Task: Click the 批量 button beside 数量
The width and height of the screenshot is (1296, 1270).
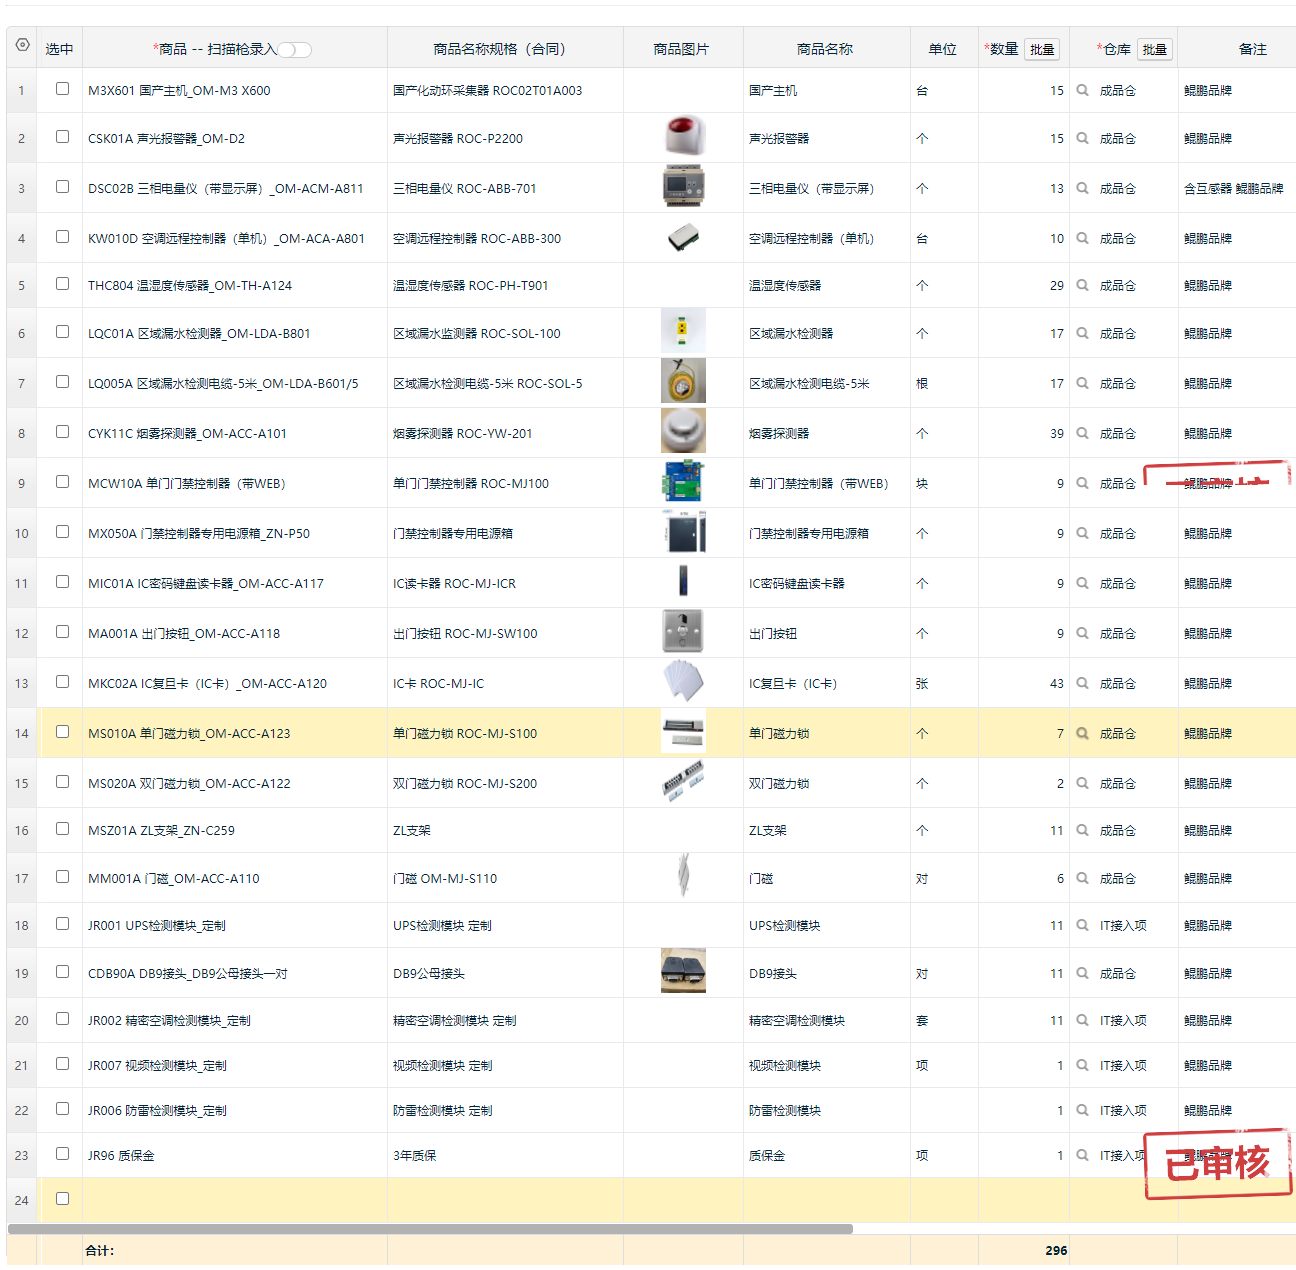Action: pos(1042,49)
